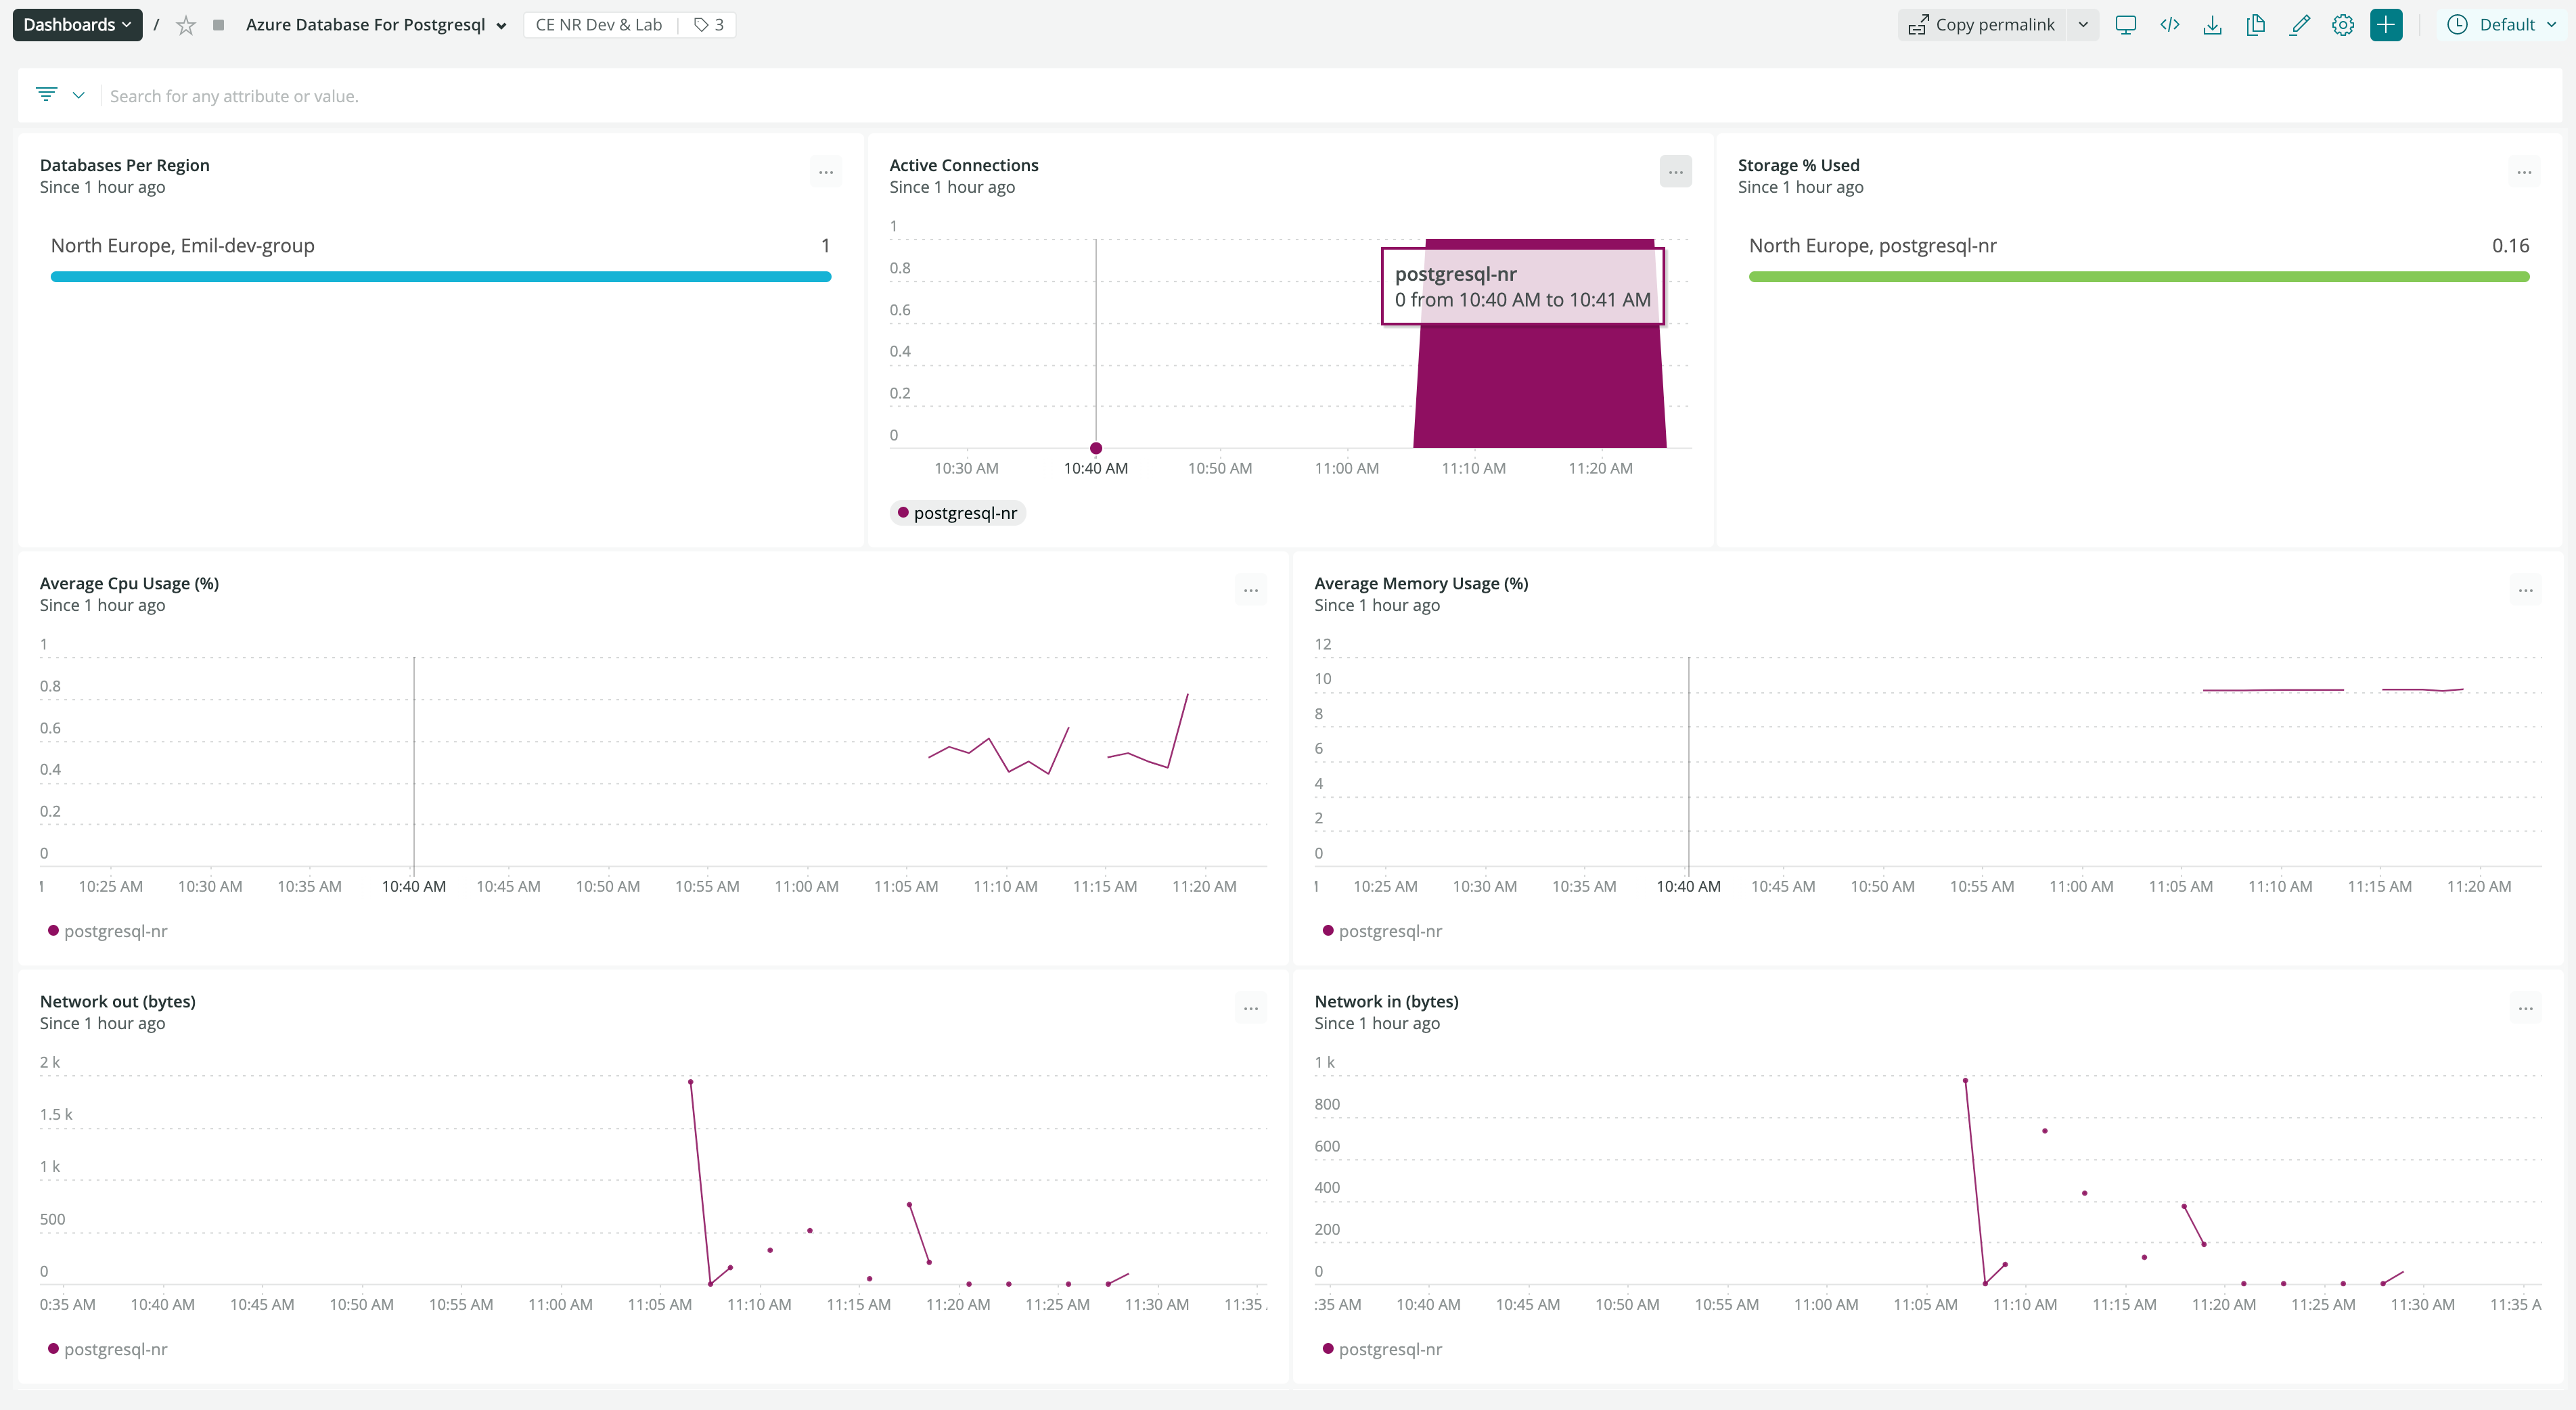Toggle postgresql-nr legend in Active Connections

click(957, 513)
